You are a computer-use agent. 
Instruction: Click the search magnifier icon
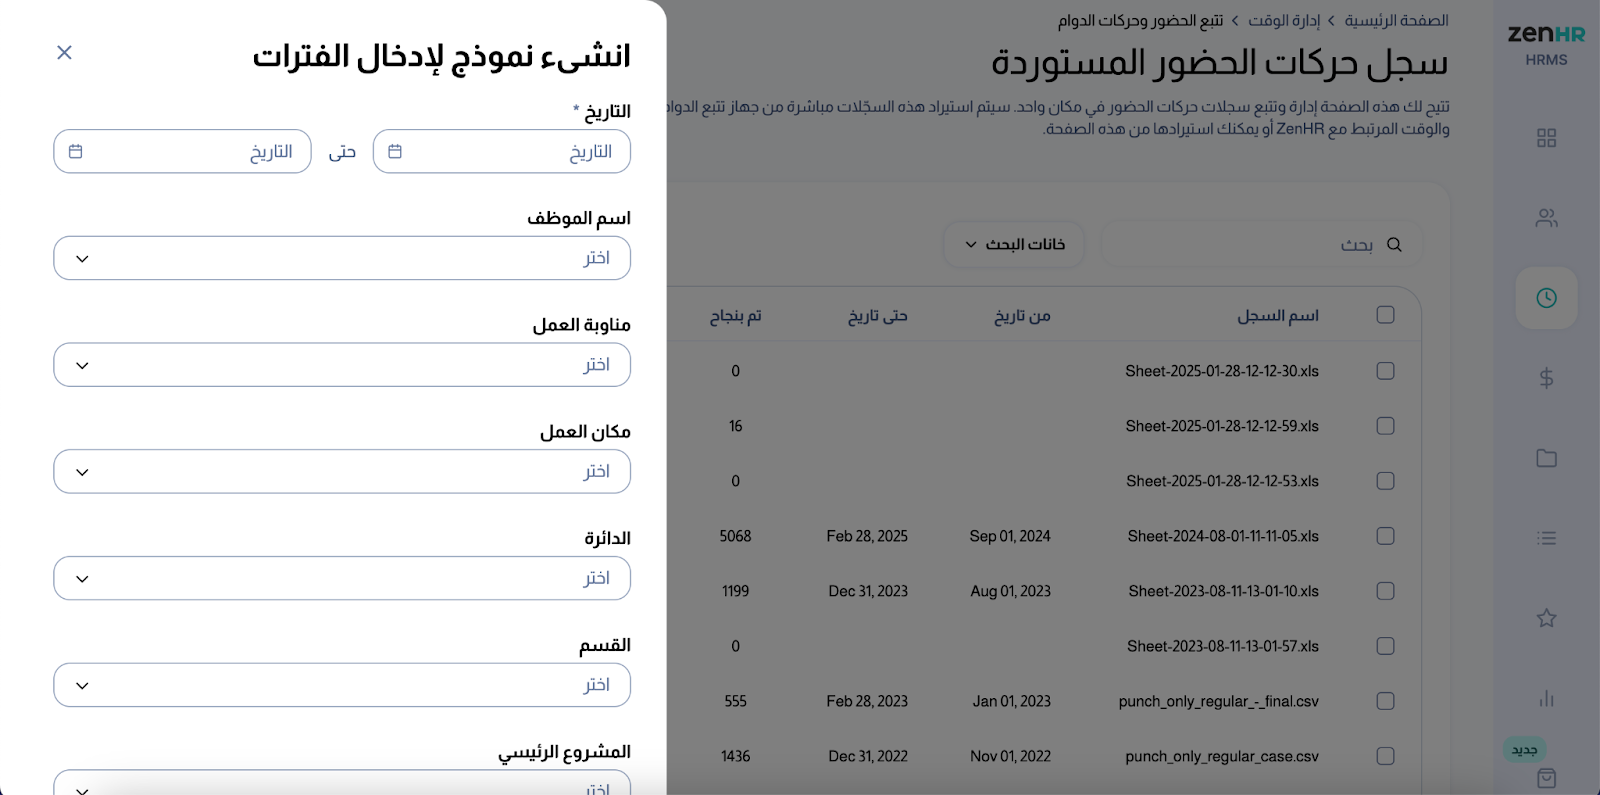1394,244
